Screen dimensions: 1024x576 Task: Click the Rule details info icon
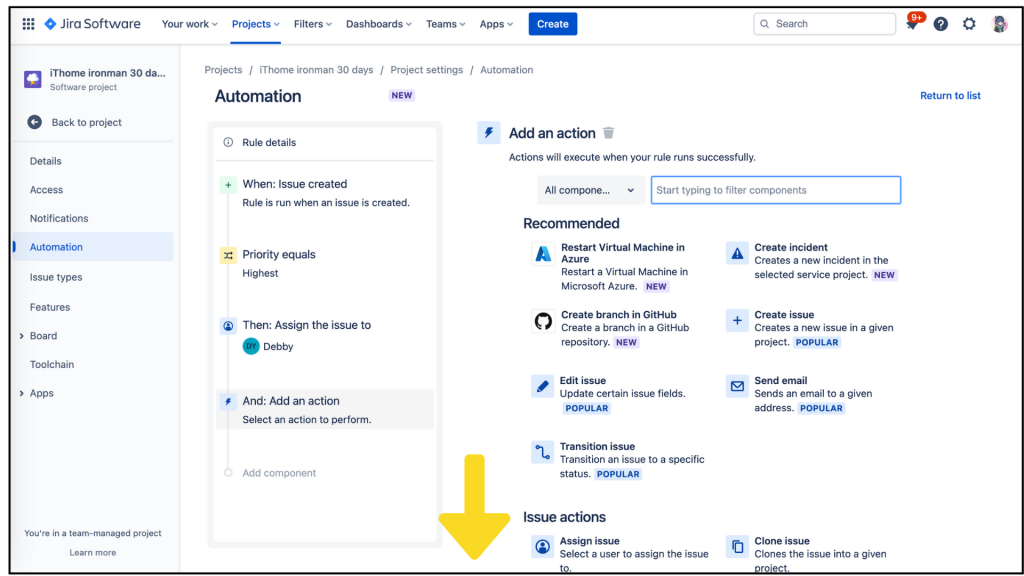tap(228, 142)
